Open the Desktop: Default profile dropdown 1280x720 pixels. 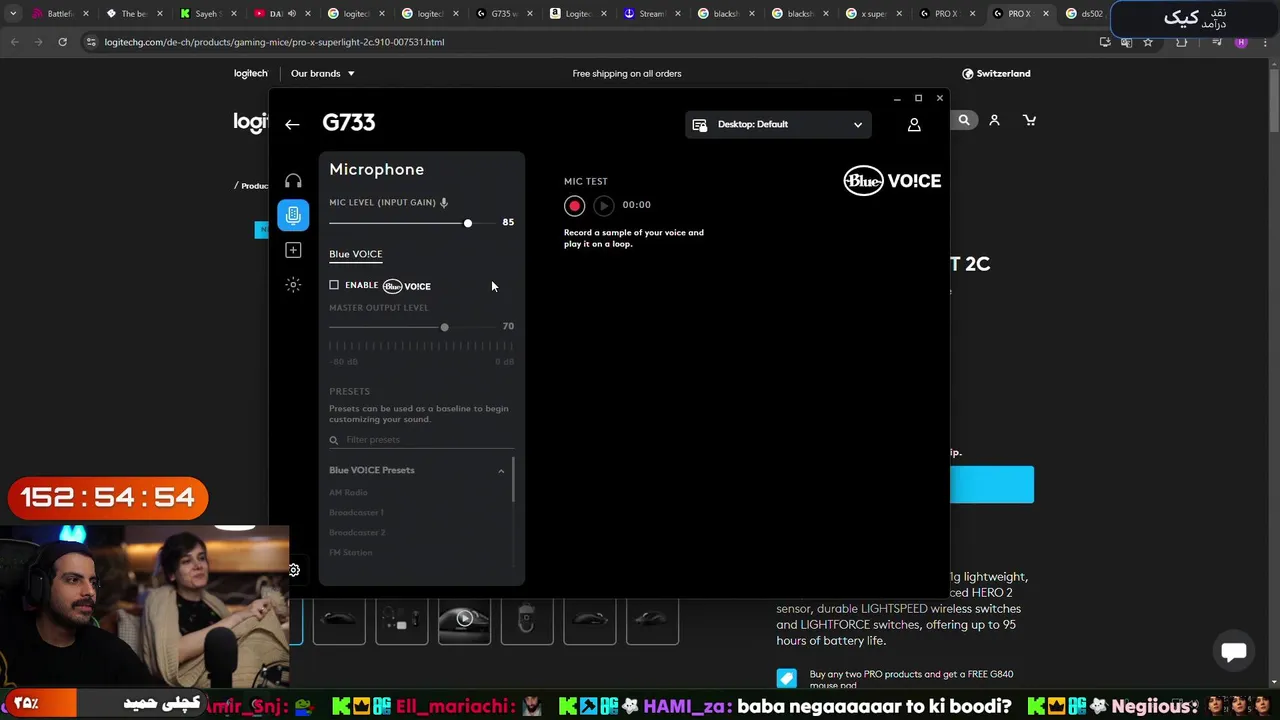click(778, 124)
